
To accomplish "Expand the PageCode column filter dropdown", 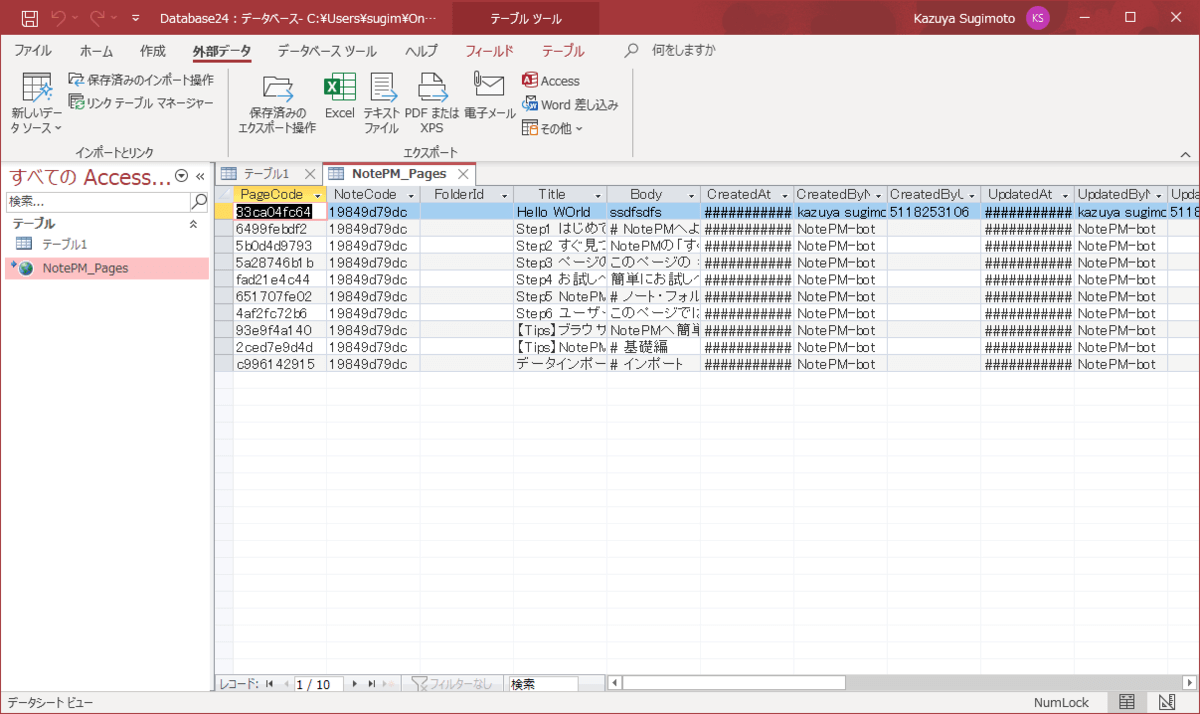I will click(317, 195).
